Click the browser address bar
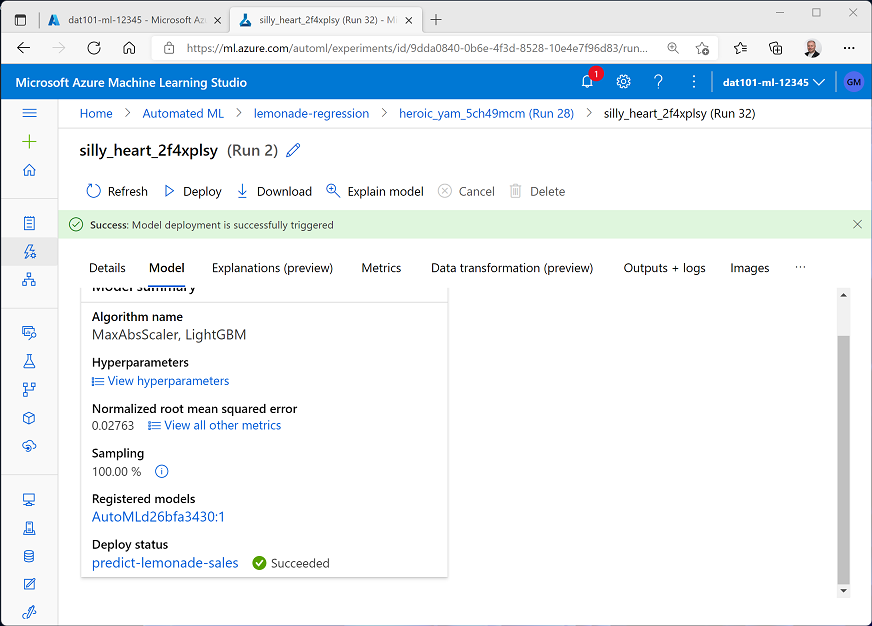This screenshot has height=626, width=872. coord(410,48)
